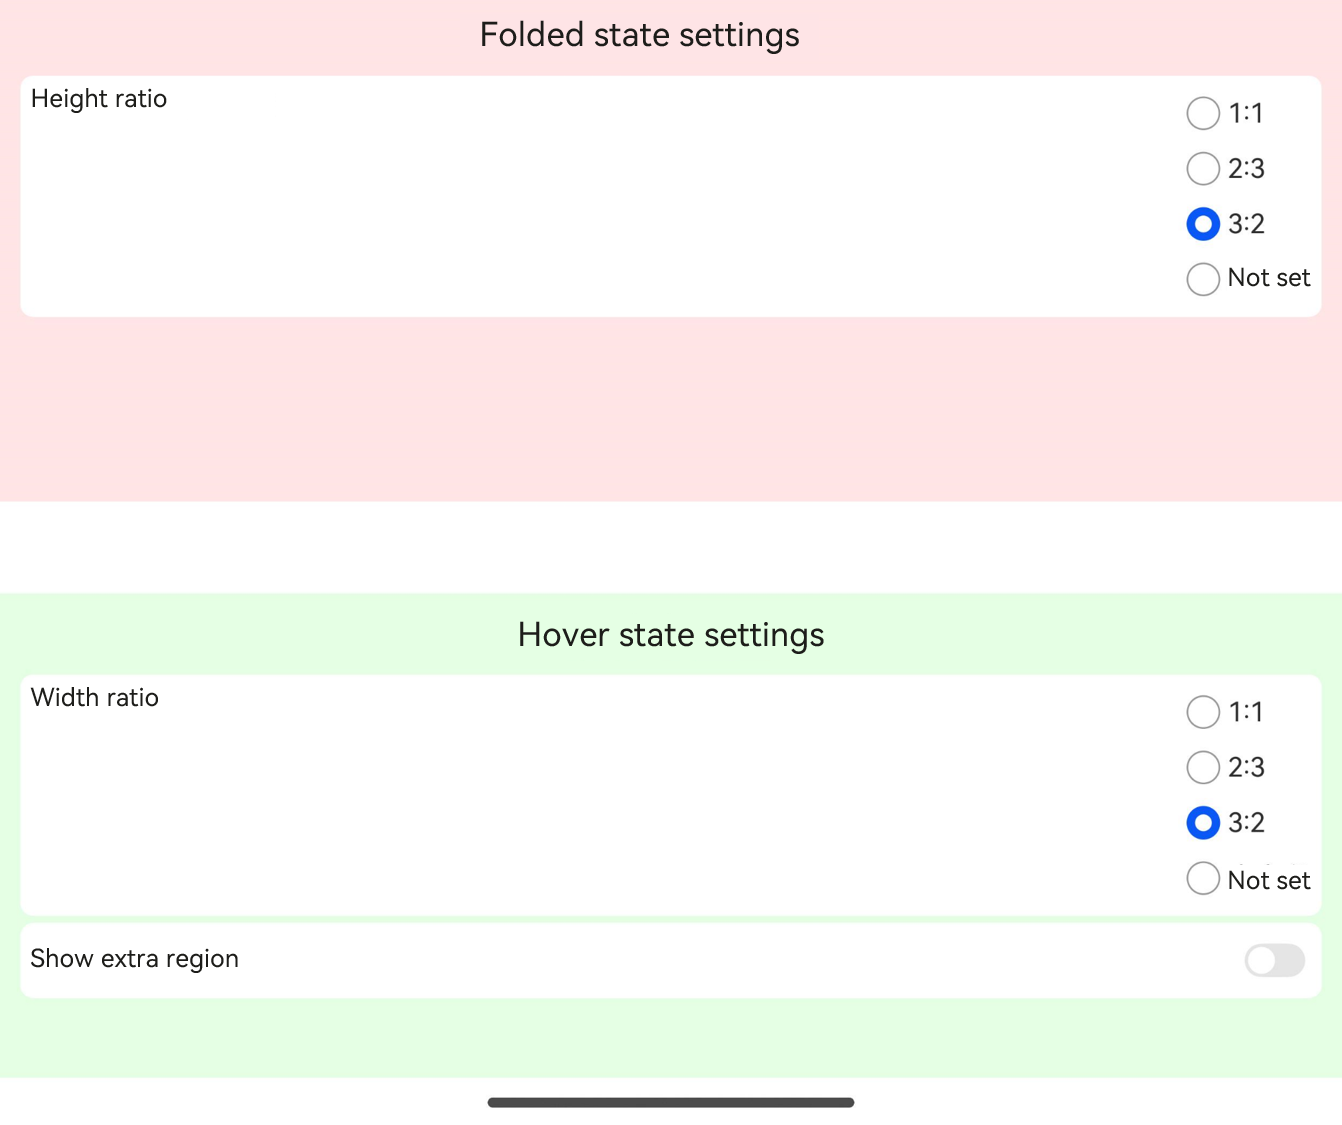This screenshot has height=1125, width=1342.
Task: Click the Folded state settings heading
Action: point(640,35)
